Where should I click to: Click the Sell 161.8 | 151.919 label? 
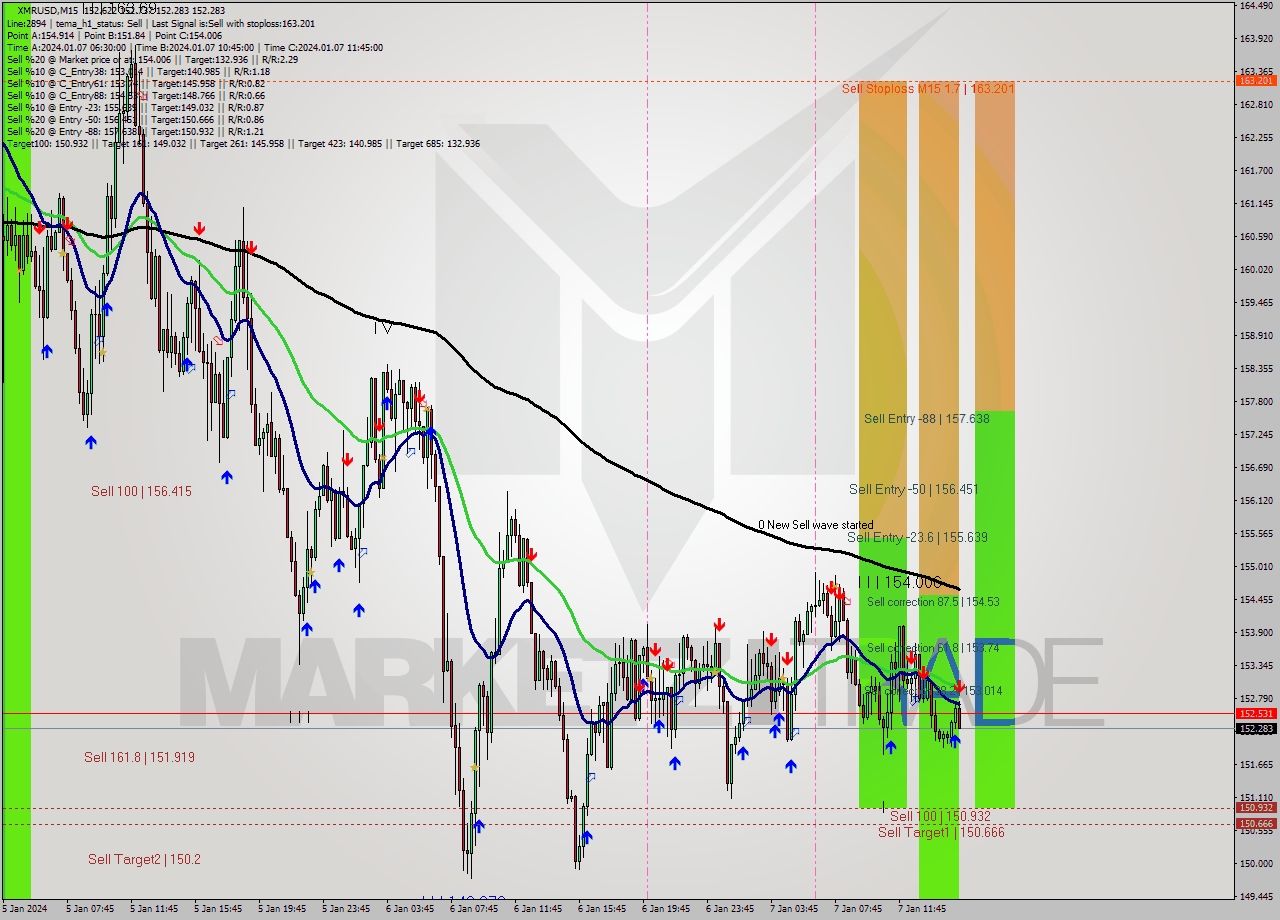pyautogui.click(x=139, y=757)
